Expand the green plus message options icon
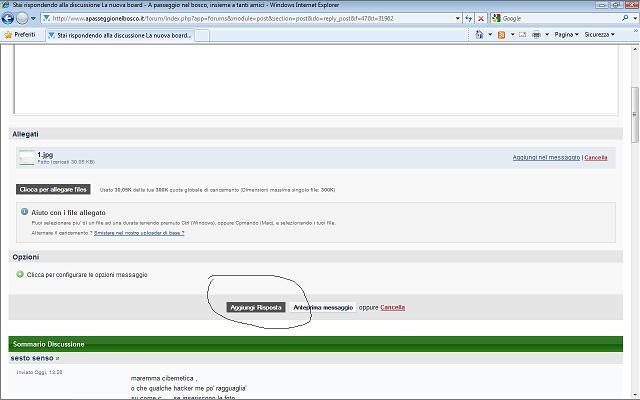The width and height of the screenshot is (640, 400). pos(20,274)
